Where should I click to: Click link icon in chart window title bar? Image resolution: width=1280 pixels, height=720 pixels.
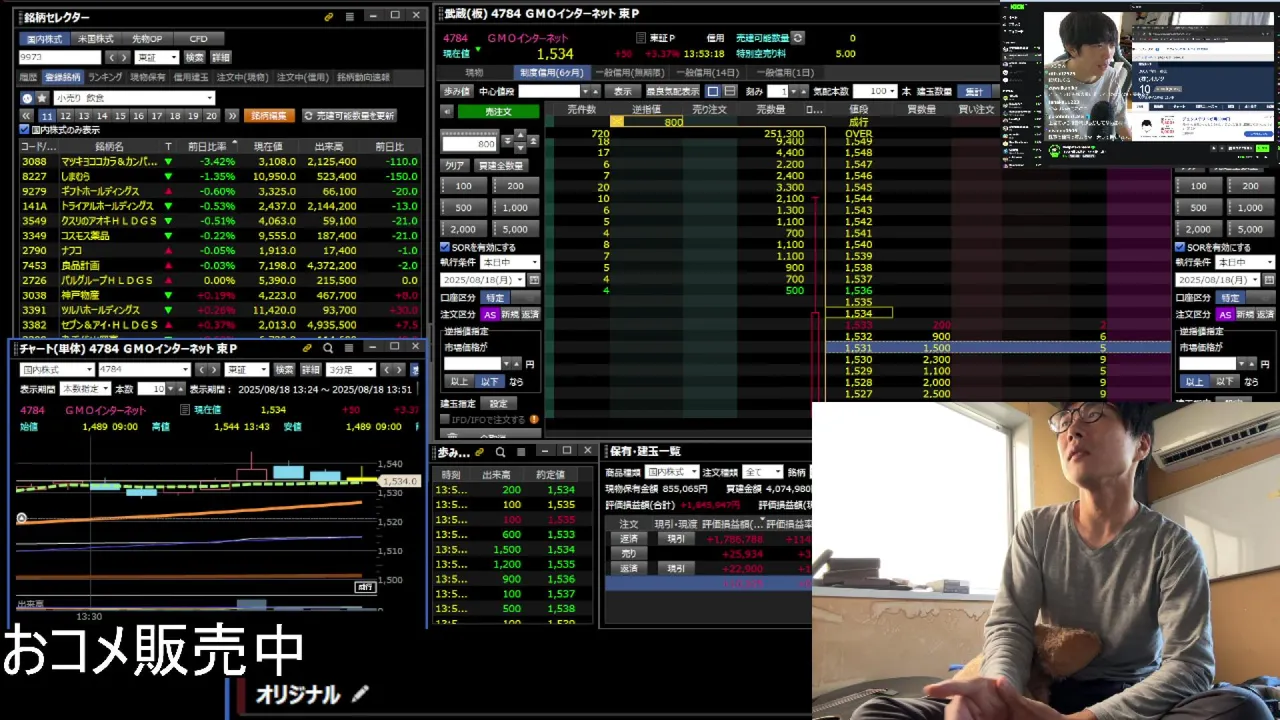coord(307,348)
